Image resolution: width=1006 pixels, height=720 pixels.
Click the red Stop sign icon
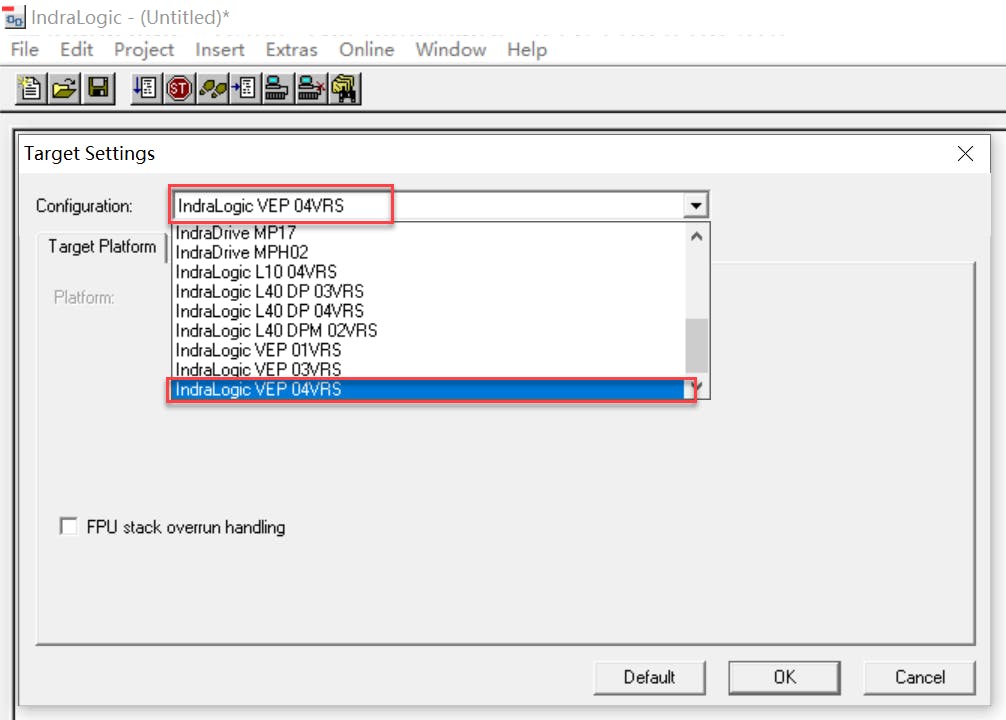point(179,89)
